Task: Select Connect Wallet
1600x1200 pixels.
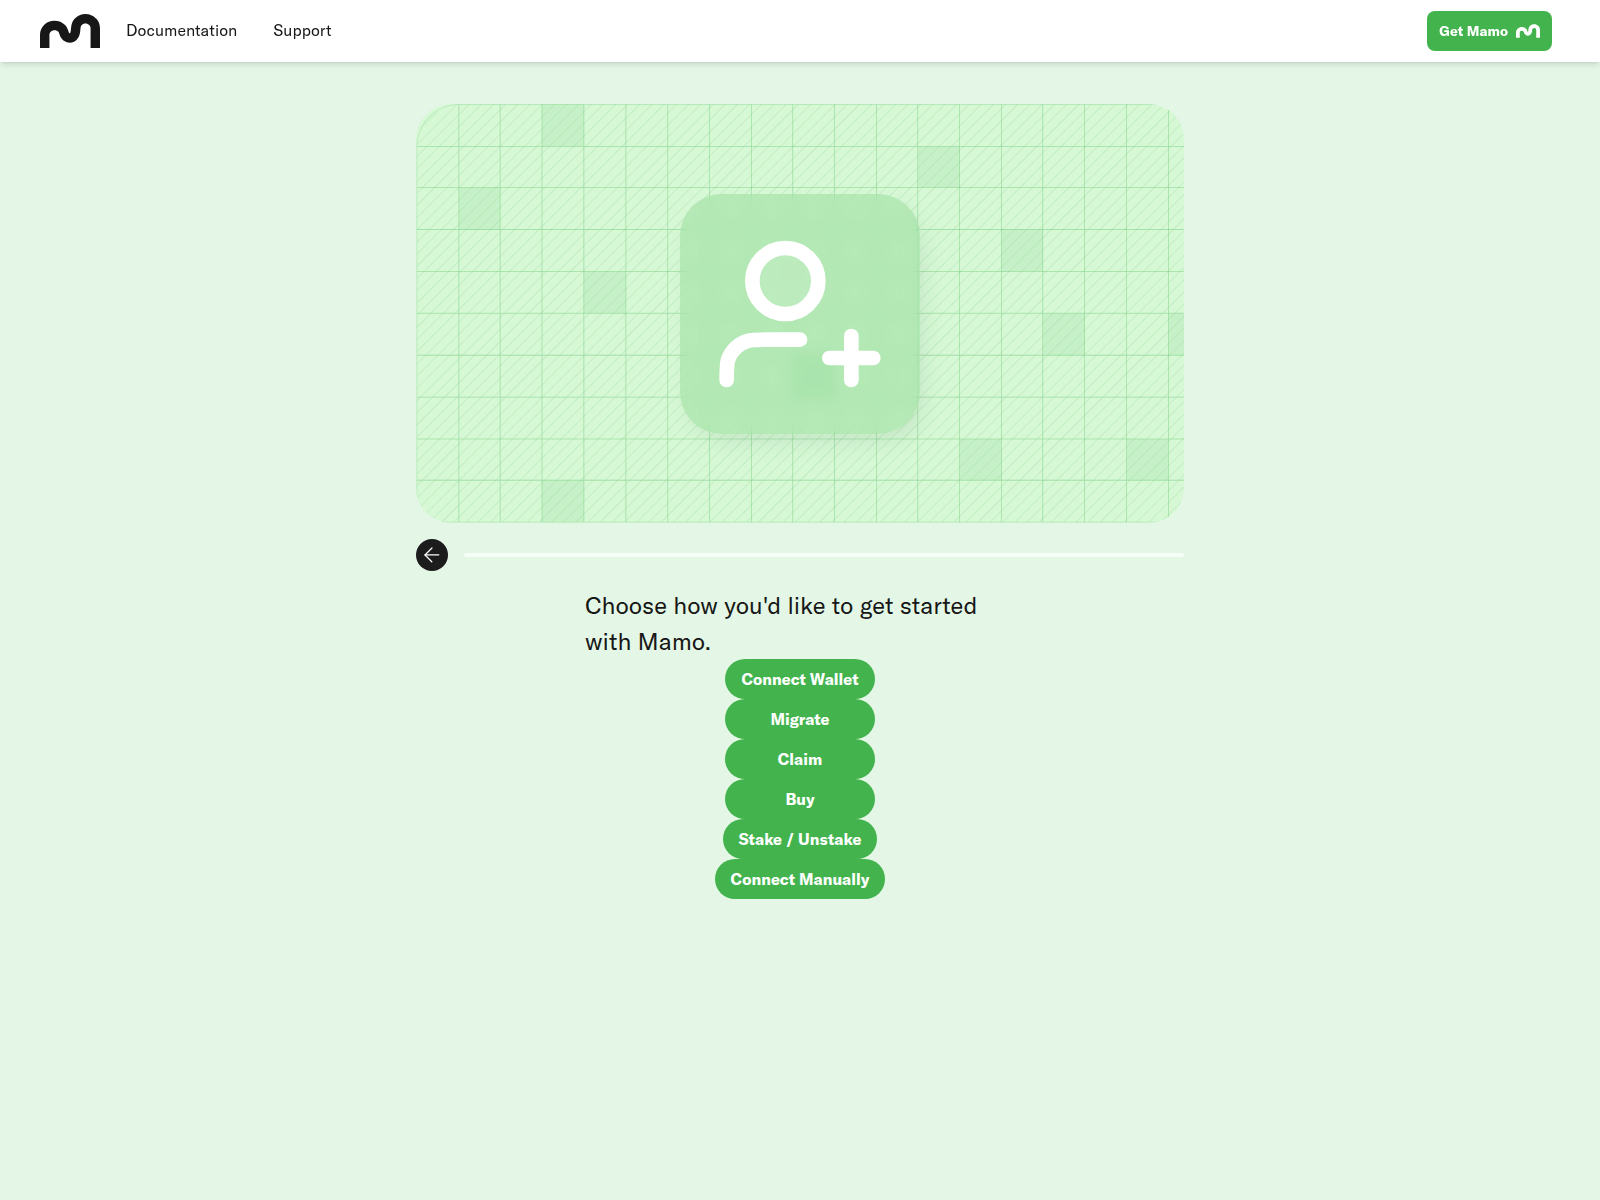Action: [x=799, y=679]
